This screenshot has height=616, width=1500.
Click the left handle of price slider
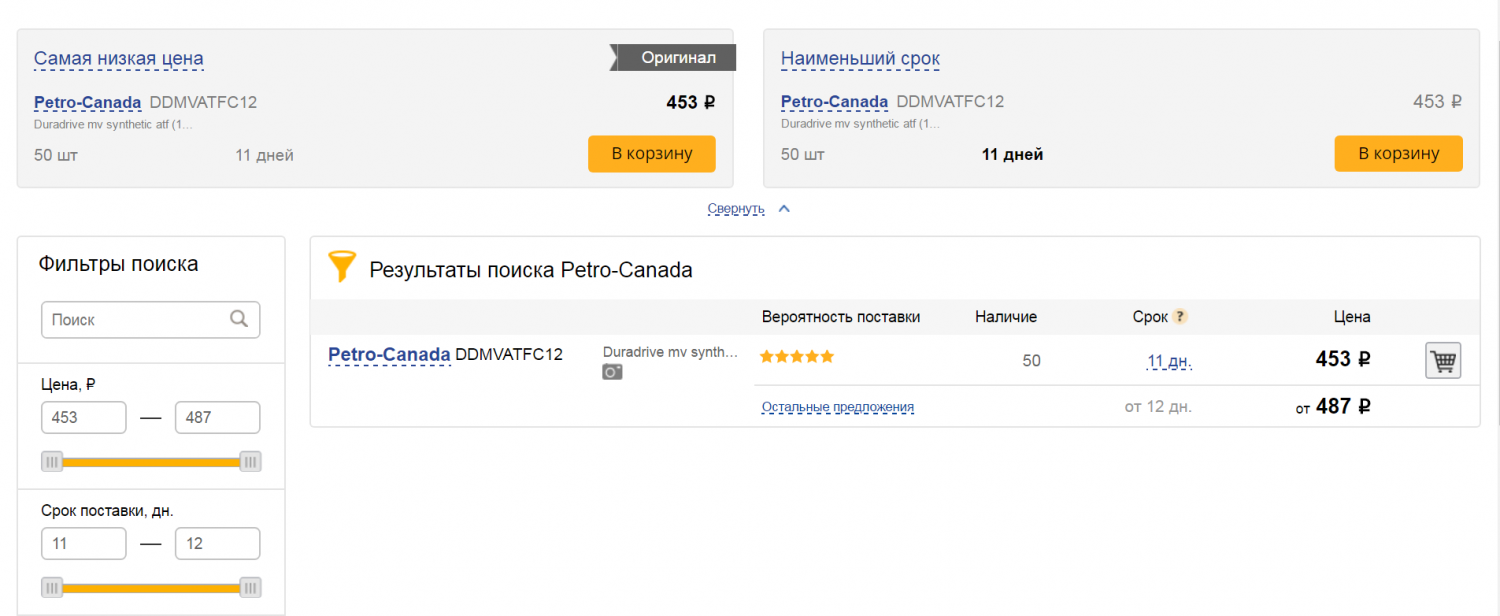tap(52, 461)
